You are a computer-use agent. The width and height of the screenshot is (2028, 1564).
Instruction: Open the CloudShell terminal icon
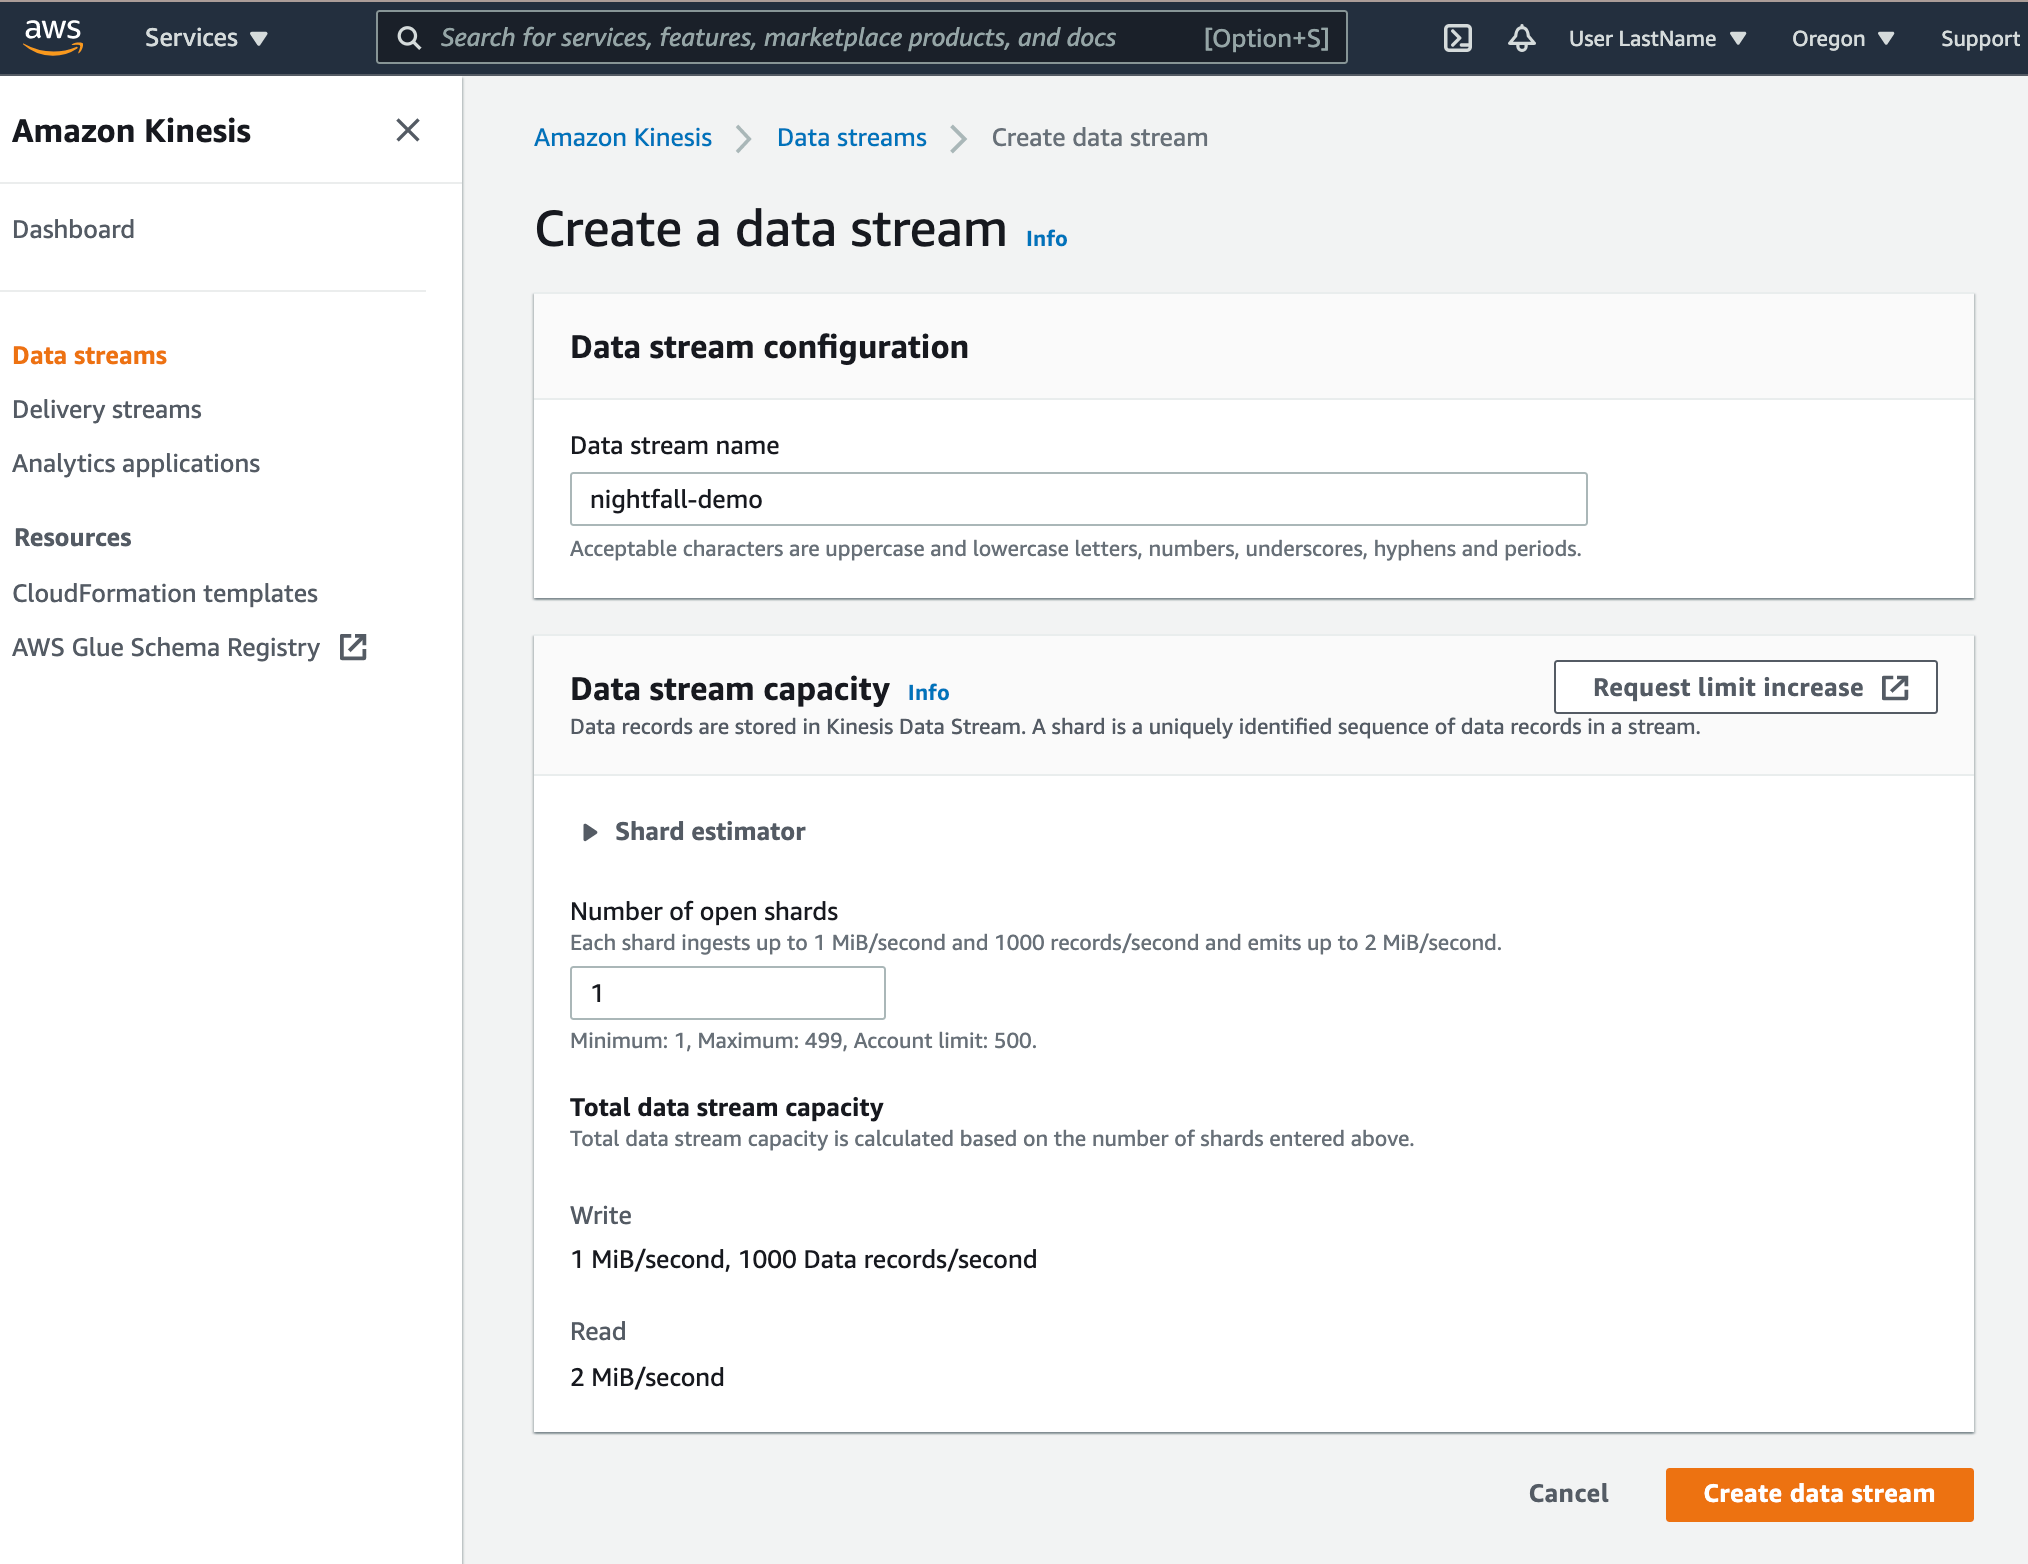(1457, 38)
